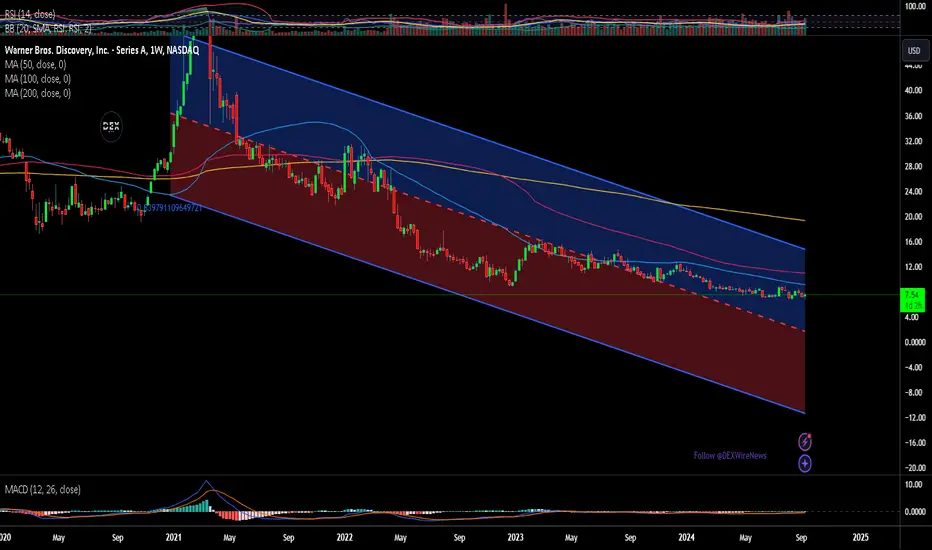Click the 40.00 price scale label
Screen dimensions: 932x550
913,90
